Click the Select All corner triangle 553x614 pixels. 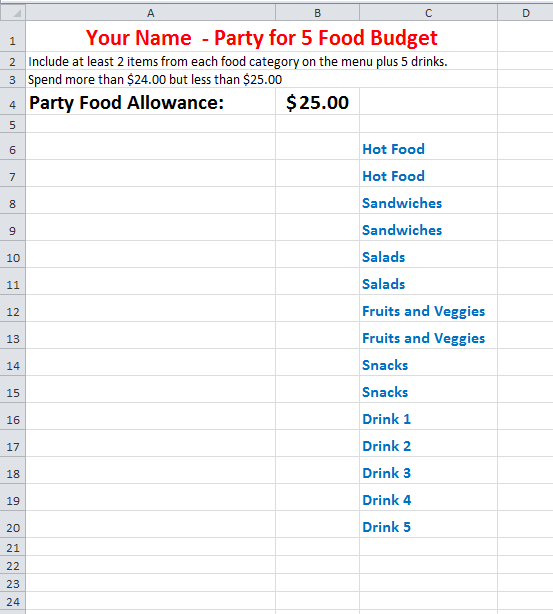(13, 13)
